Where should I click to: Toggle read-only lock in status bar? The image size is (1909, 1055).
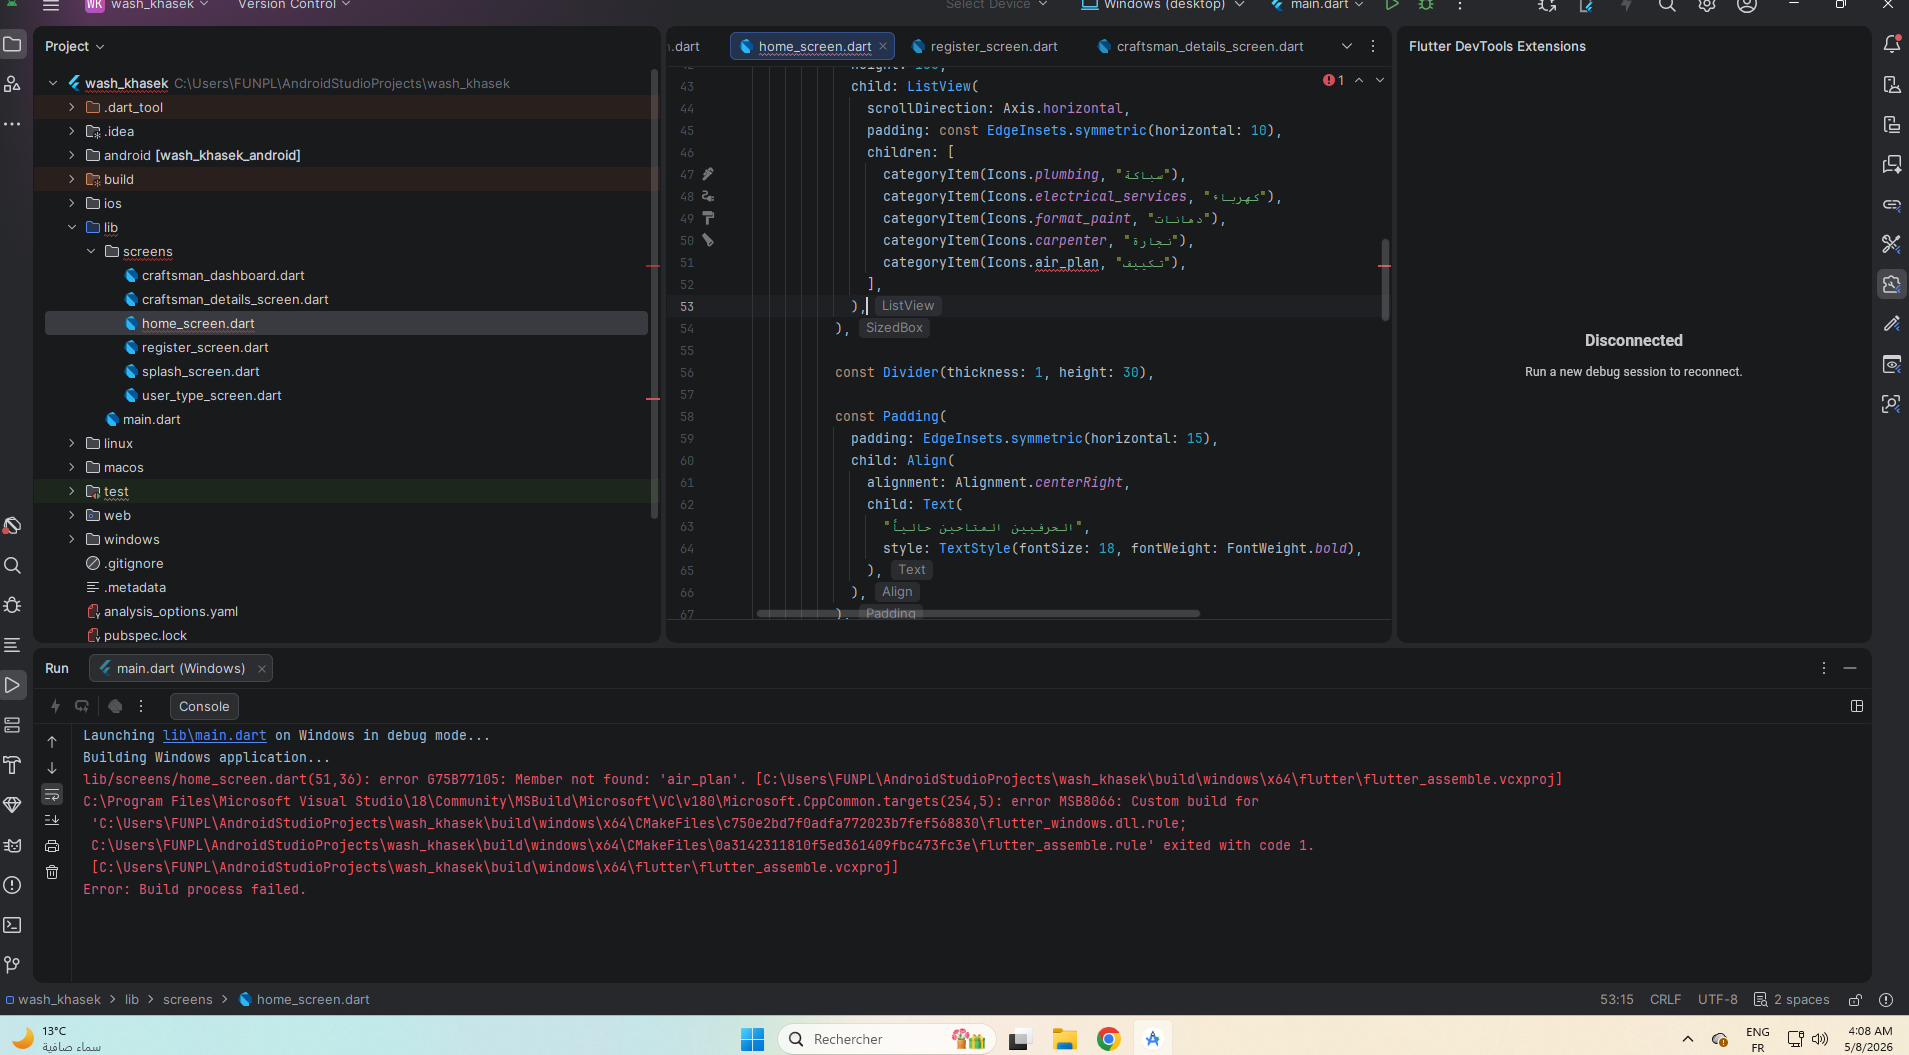click(1855, 1000)
